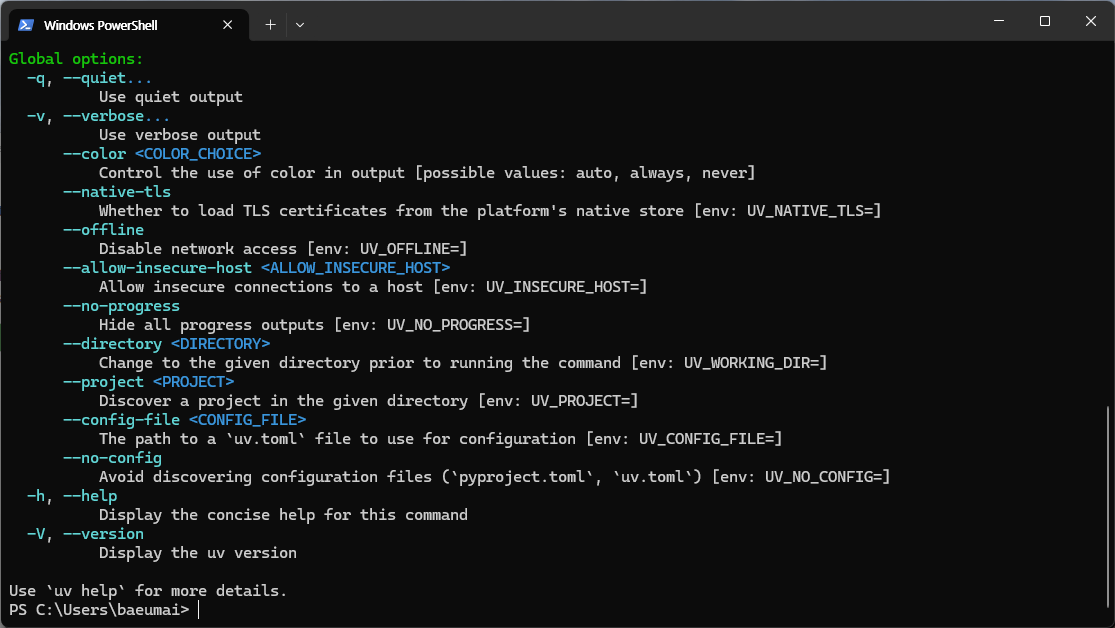Screen dimensions: 1115x628
Task: Click 'UV_NO_PROGRESS=' env text
Action: pyautogui.click(x=454, y=325)
